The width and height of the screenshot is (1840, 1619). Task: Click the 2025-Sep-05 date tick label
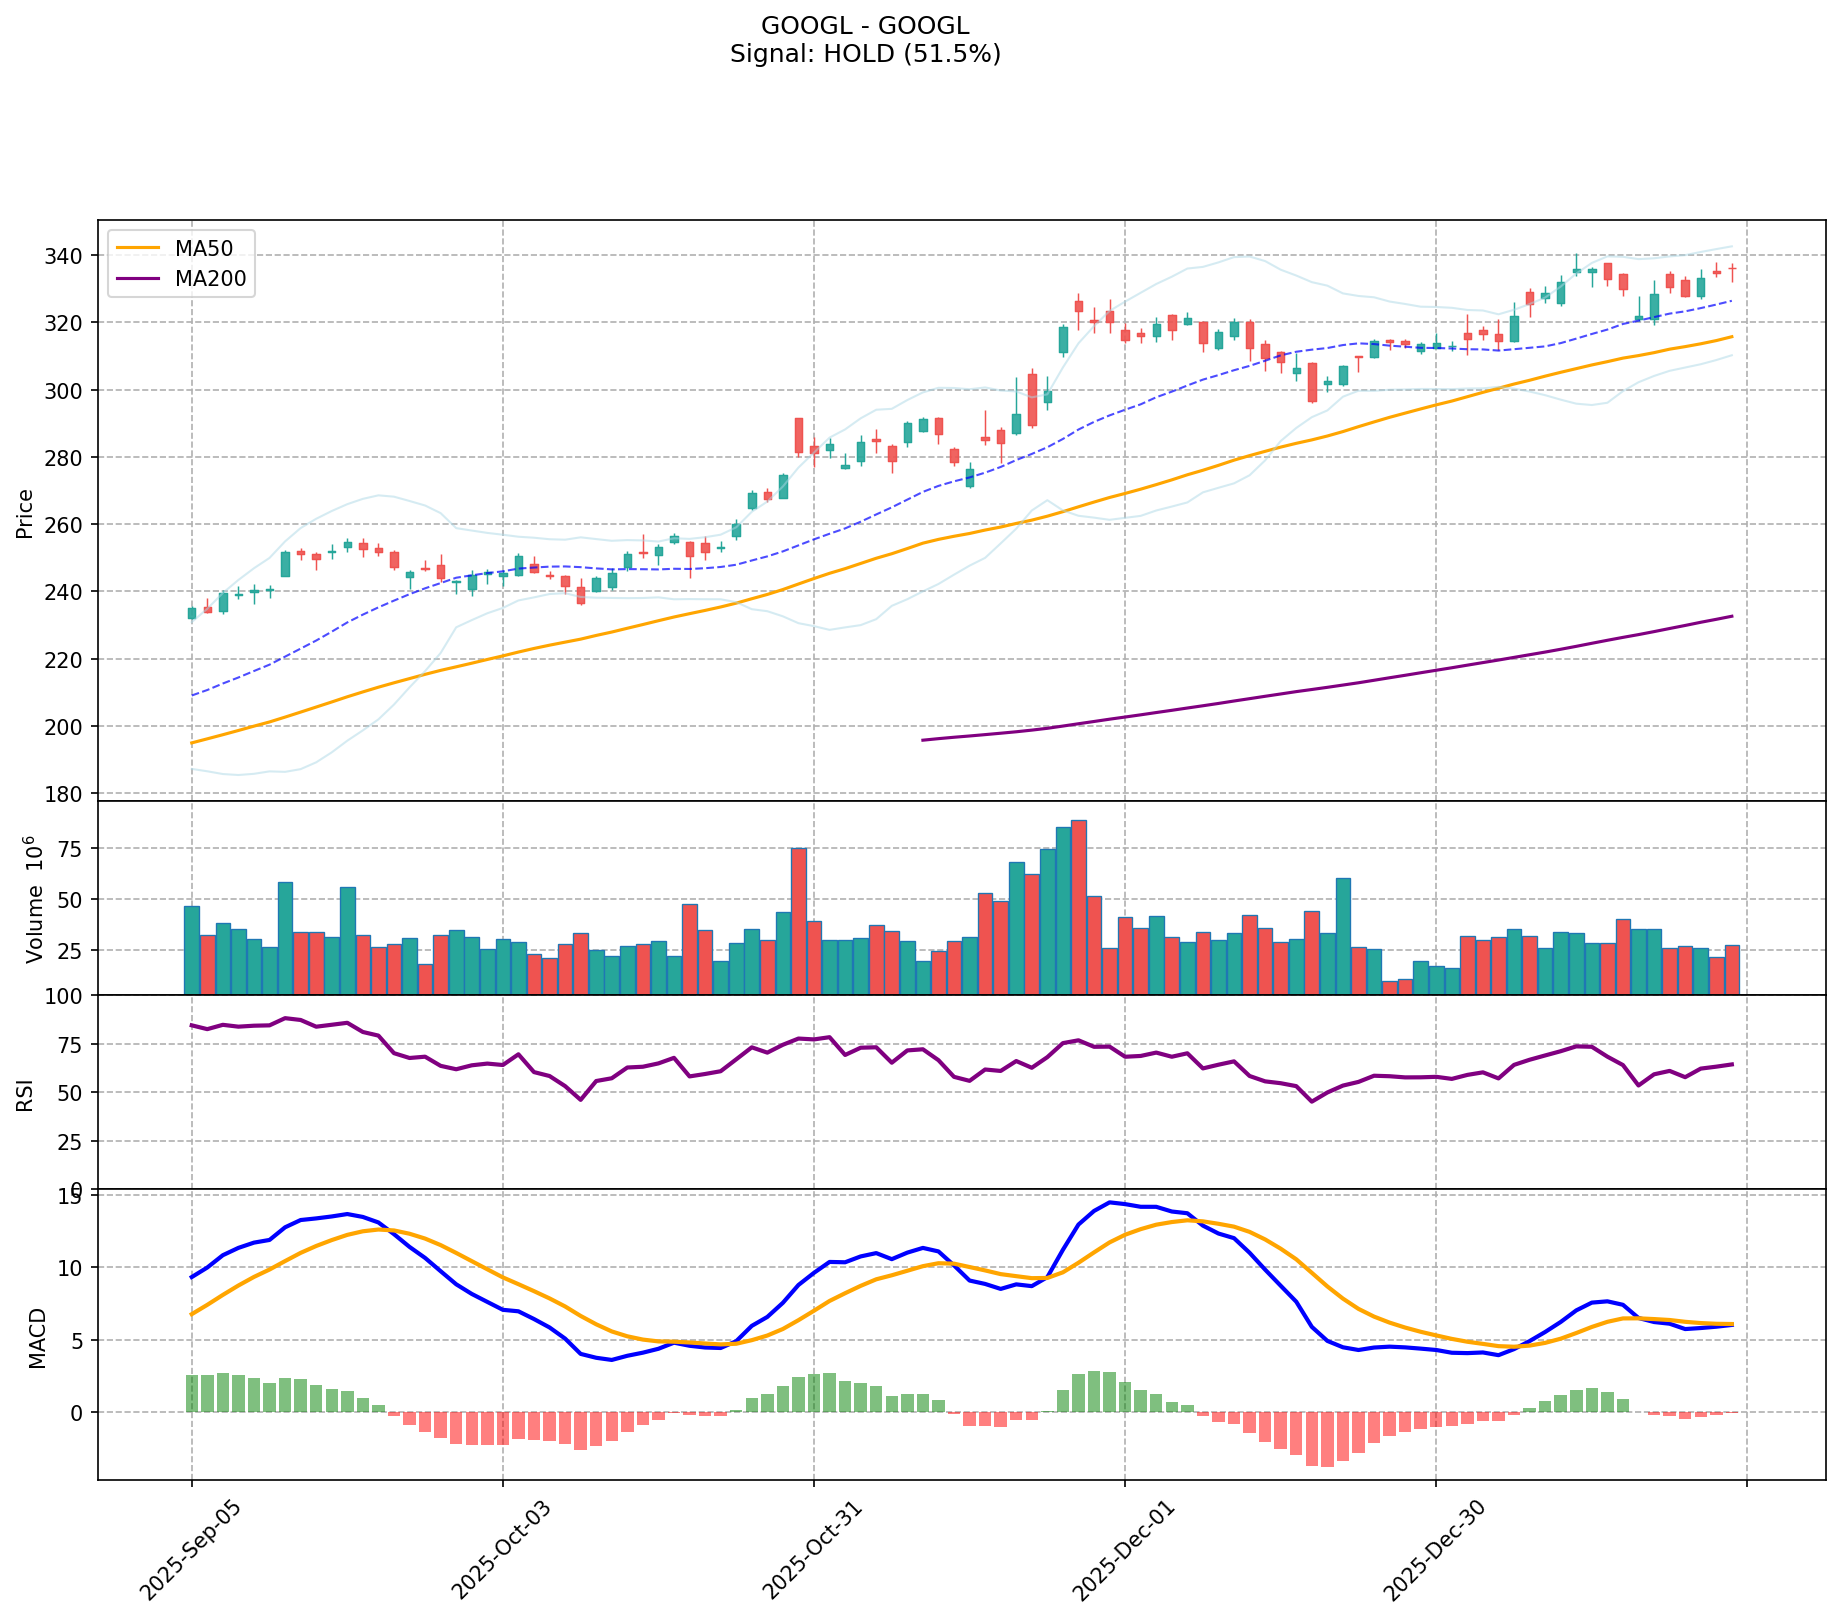coord(180,1550)
